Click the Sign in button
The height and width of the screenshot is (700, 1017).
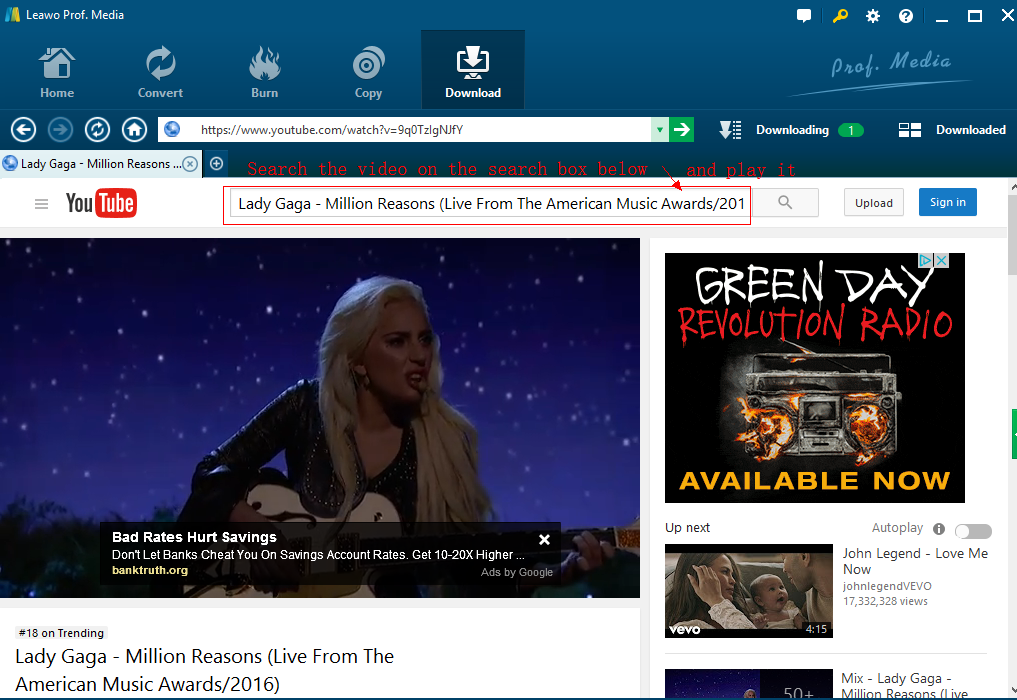tap(948, 202)
